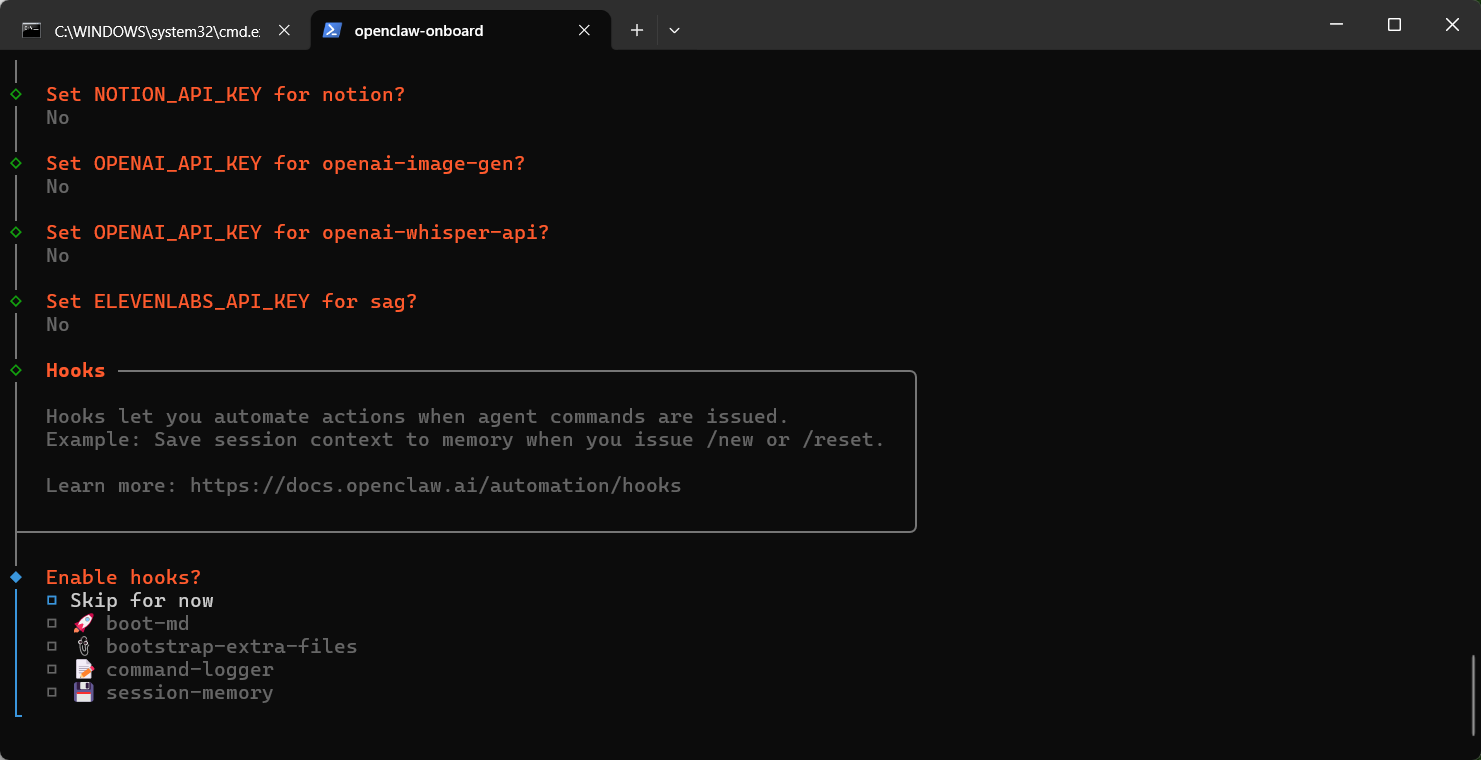1481x760 pixels.
Task: Click the terminal vertical scrollbar thumb
Action: [1474, 694]
